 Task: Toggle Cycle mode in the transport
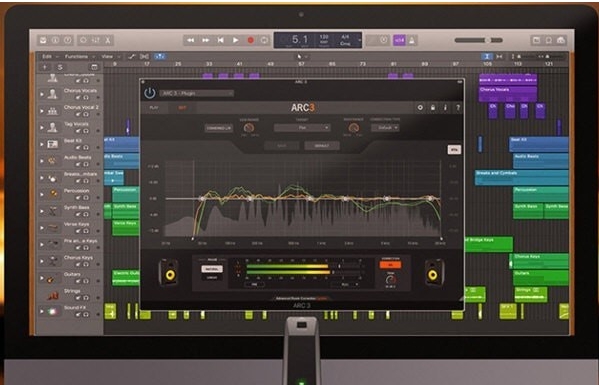tap(264, 40)
